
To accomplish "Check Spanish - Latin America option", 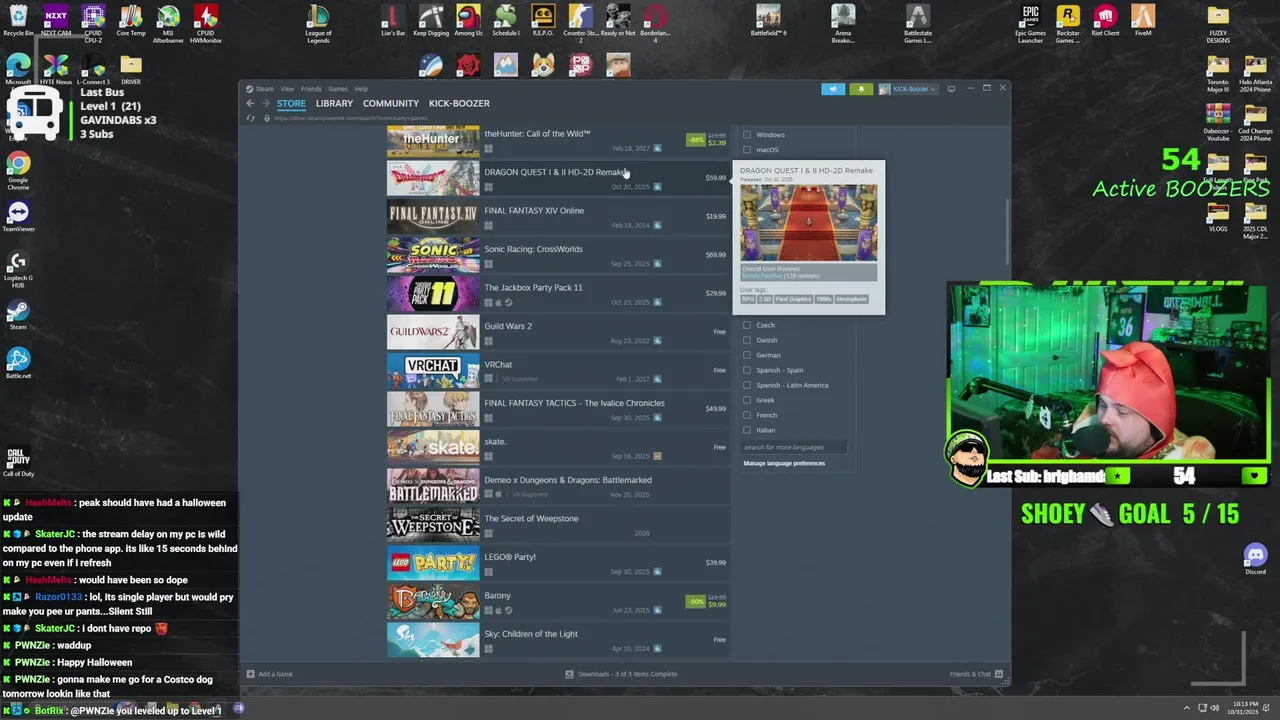I will click(747, 385).
